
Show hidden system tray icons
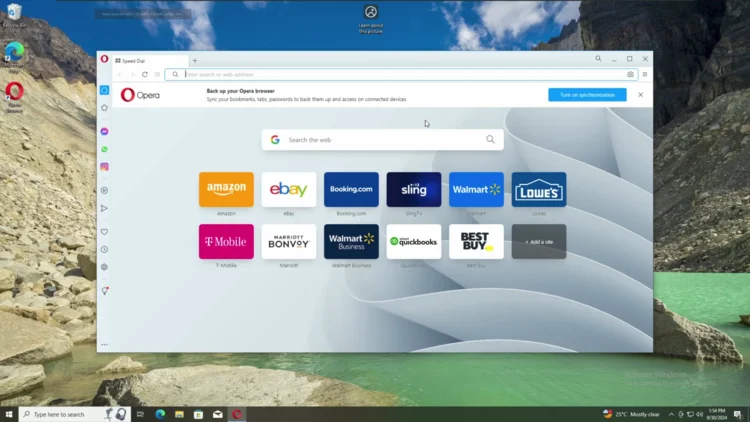click(x=671, y=414)
